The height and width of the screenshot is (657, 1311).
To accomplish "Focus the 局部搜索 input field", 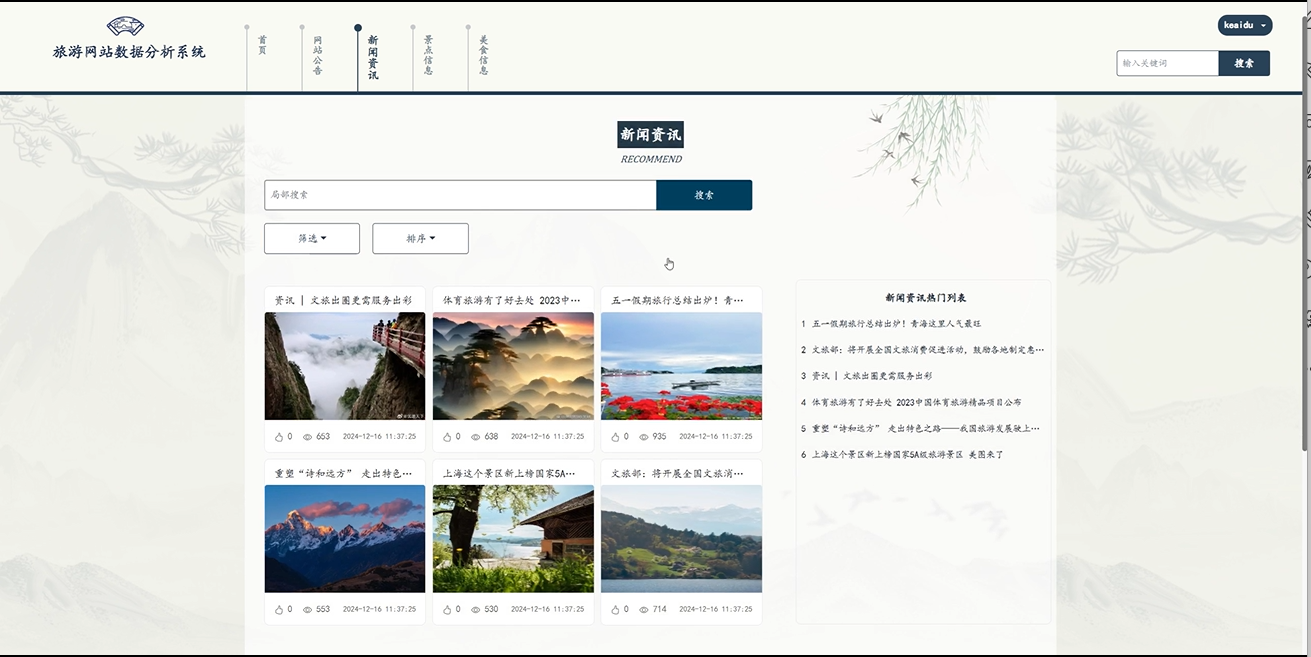I will point(460,195).
